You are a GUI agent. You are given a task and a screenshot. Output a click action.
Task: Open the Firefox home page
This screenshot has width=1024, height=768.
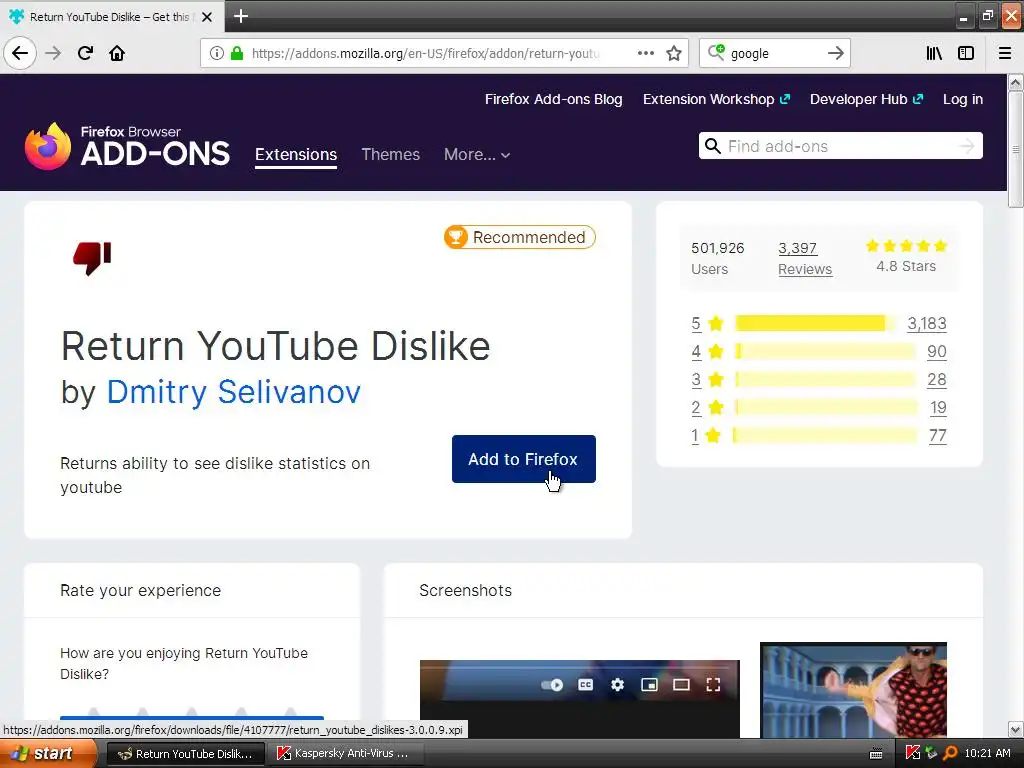click(x=117, y=53)
